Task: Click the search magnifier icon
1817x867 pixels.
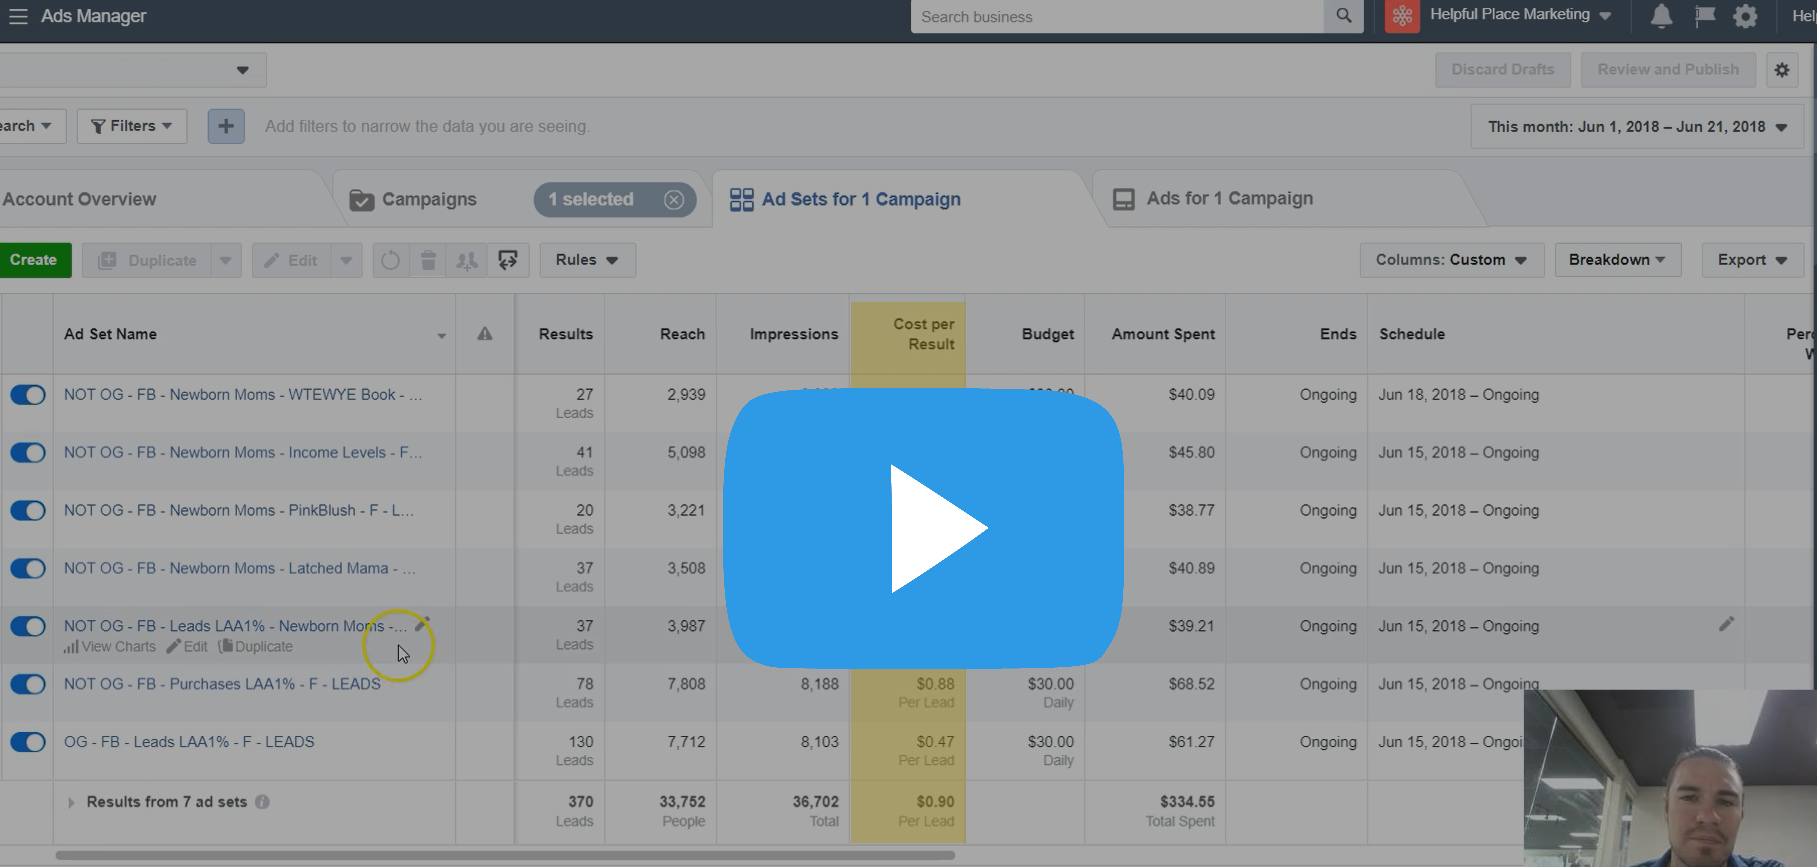Action: pos(1343,16)
